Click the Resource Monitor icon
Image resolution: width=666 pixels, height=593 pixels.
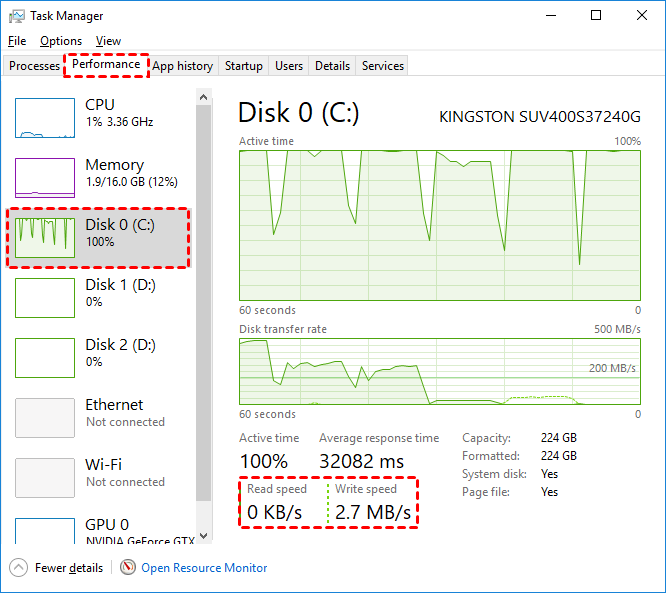point(128,567)
